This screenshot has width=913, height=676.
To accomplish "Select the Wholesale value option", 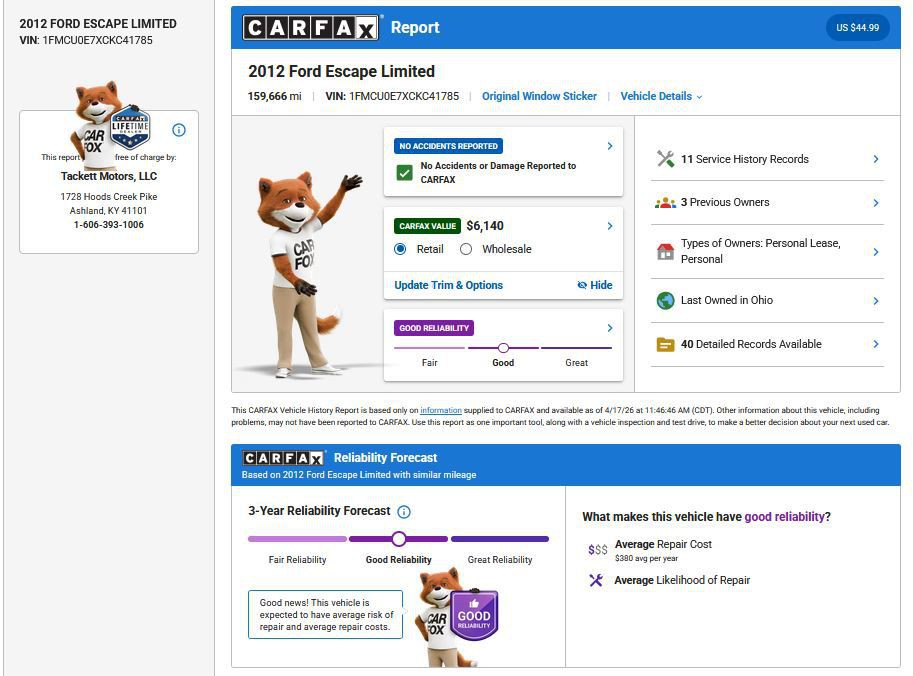I will [466, 249].
